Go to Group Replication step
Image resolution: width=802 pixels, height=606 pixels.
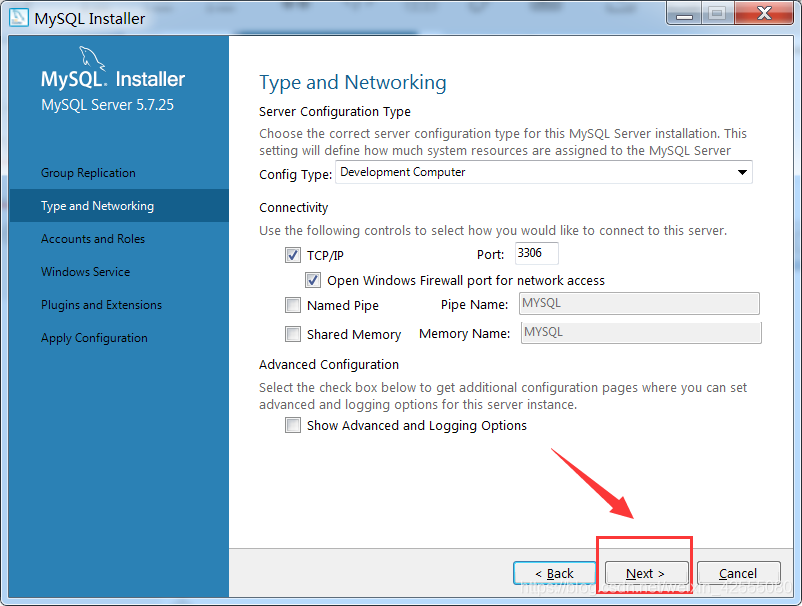(x=119, y=173)
